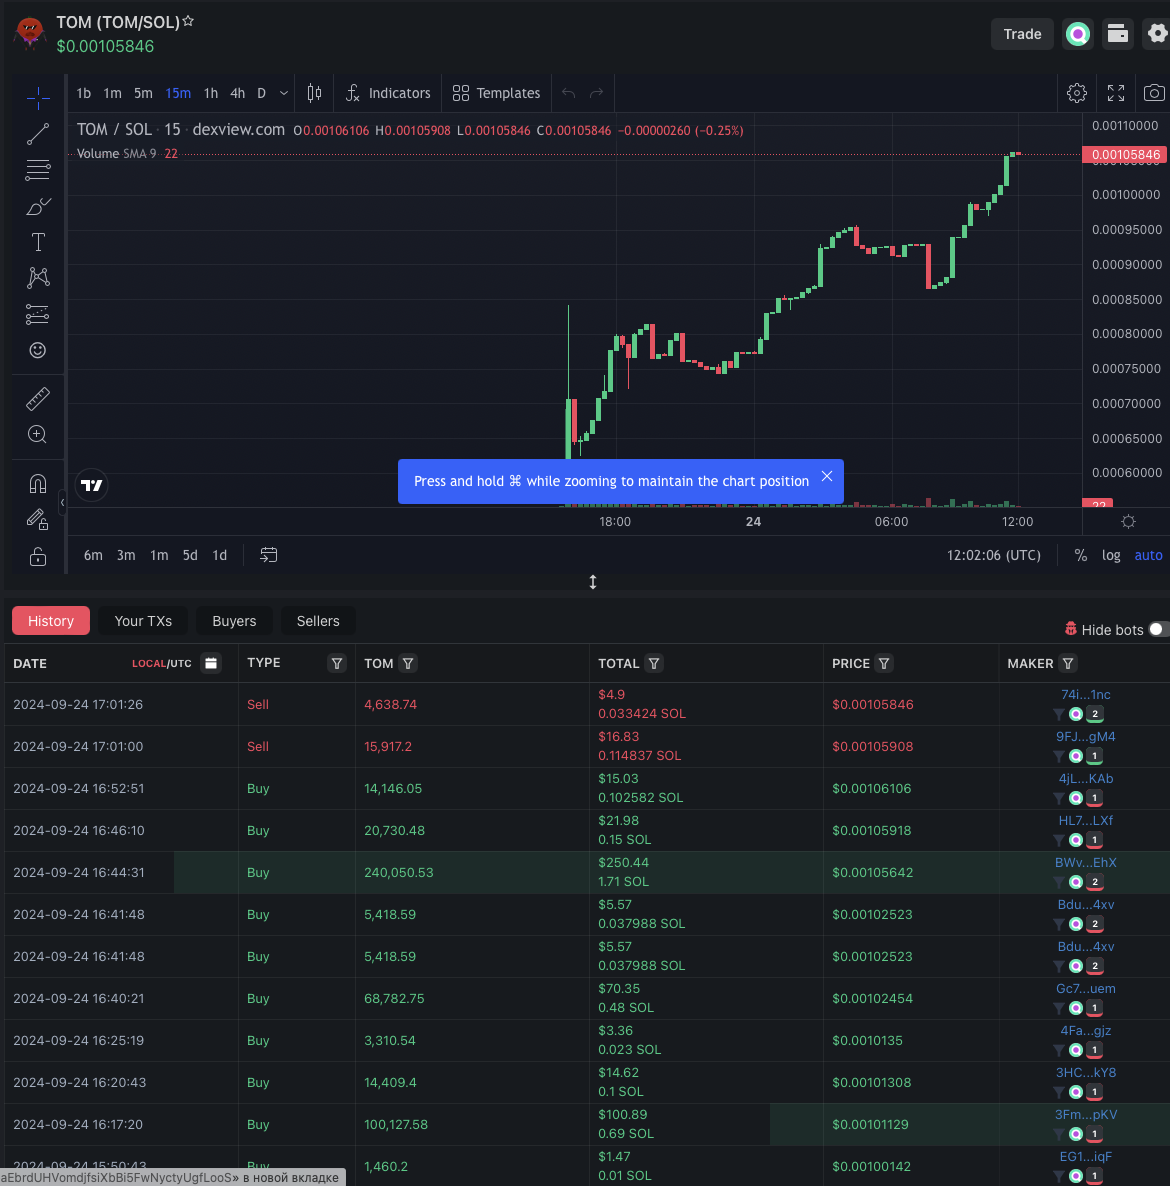The width and height of the screenshot is (1170, 1186).
Task: Click the redo arrow in chart toolbar
Action: click(x=597, y=93)
